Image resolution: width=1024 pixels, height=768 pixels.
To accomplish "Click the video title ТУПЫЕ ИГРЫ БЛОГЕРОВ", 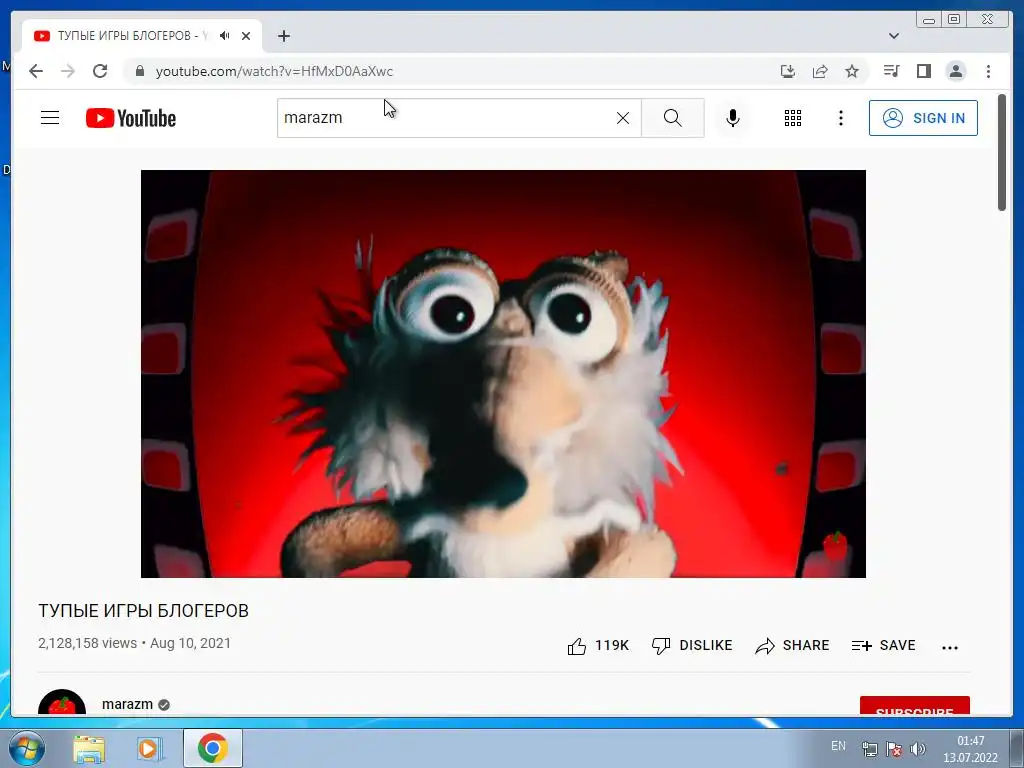I will coord(144,611).
